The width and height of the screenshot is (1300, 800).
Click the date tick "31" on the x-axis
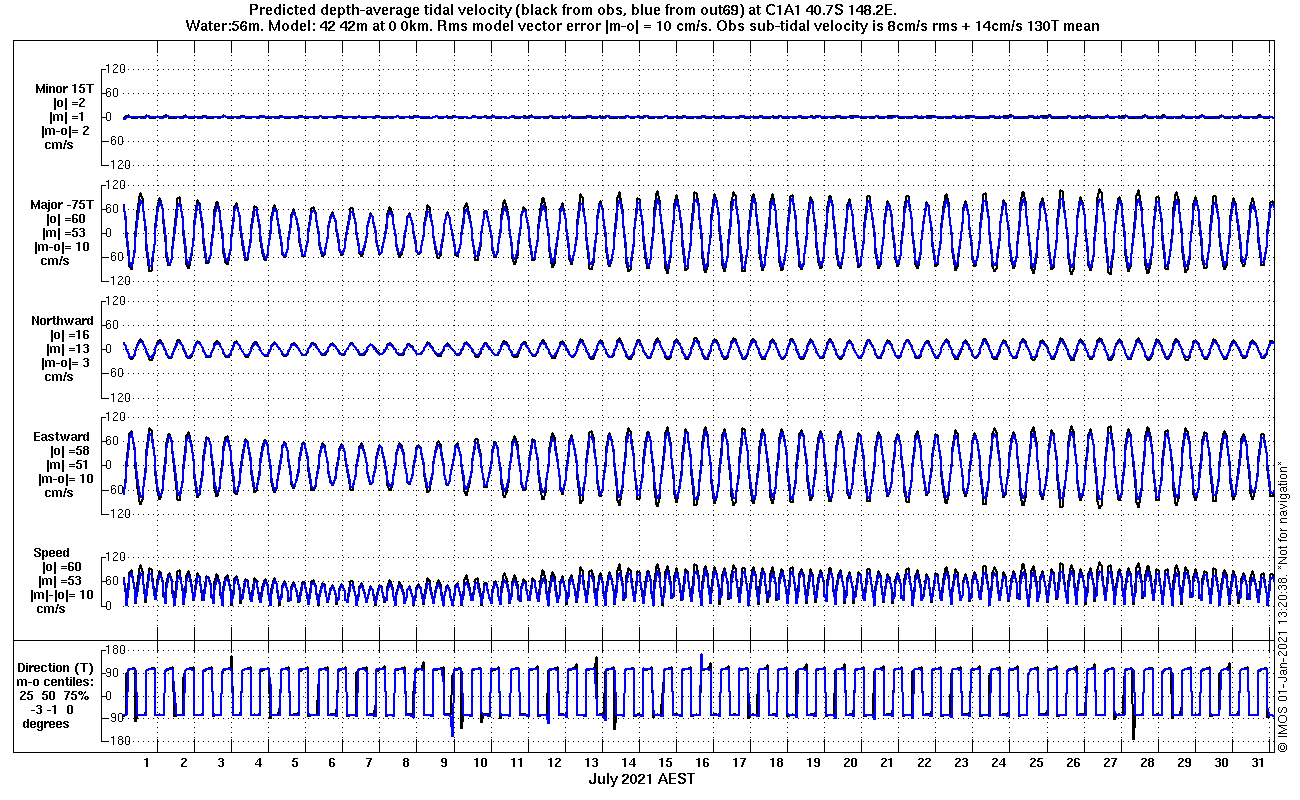coord(1257,763)
